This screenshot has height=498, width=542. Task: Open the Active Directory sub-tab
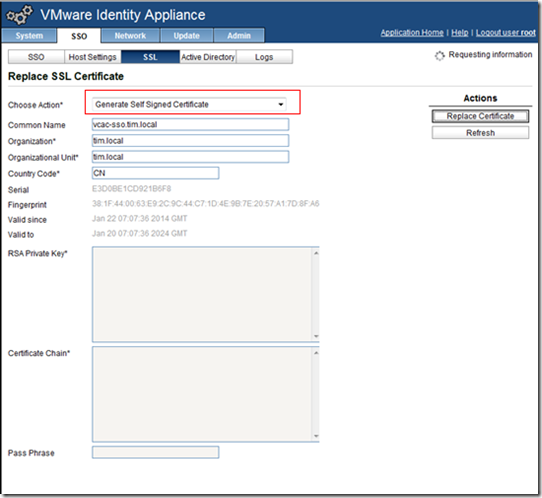(x=208, y=57)
